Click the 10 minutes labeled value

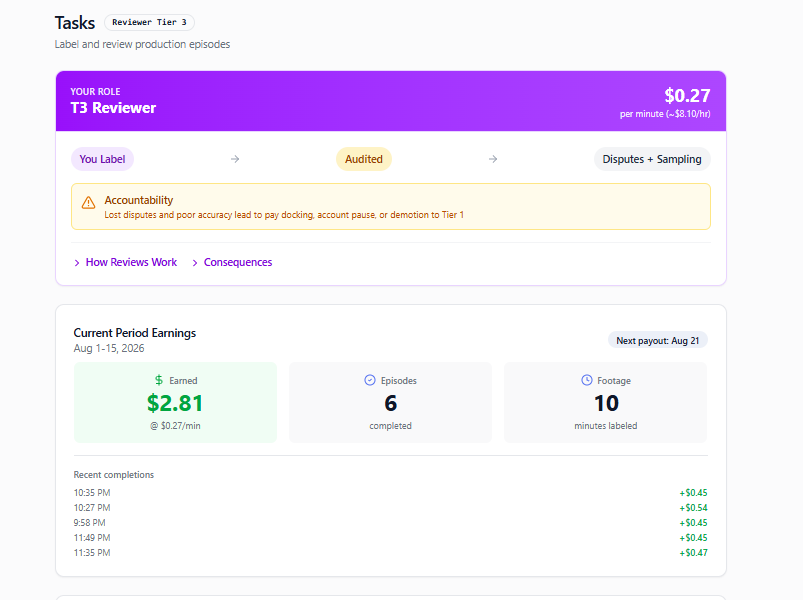coord(606,403)
